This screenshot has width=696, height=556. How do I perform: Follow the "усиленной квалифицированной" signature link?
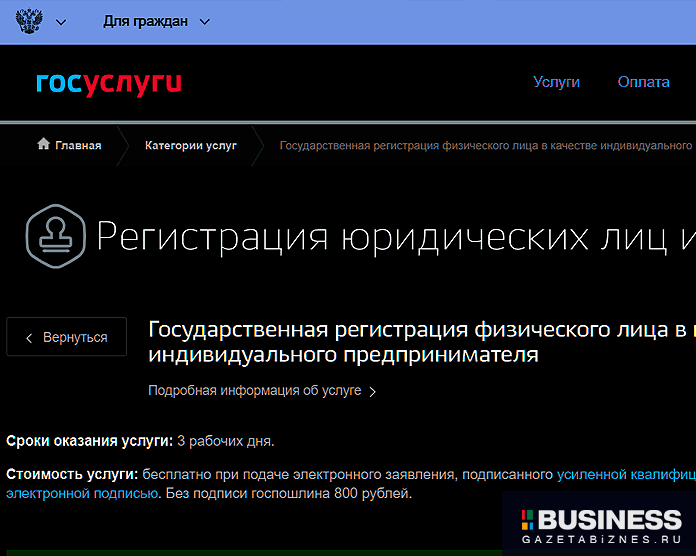(625, 474)
